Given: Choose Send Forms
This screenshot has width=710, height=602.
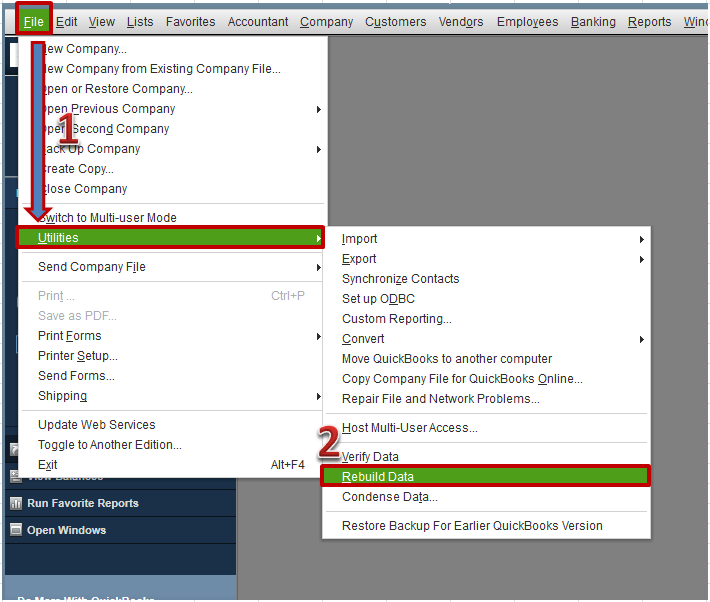Looking at the screenshot, I should pyautogui.click(x=77, y=376).
